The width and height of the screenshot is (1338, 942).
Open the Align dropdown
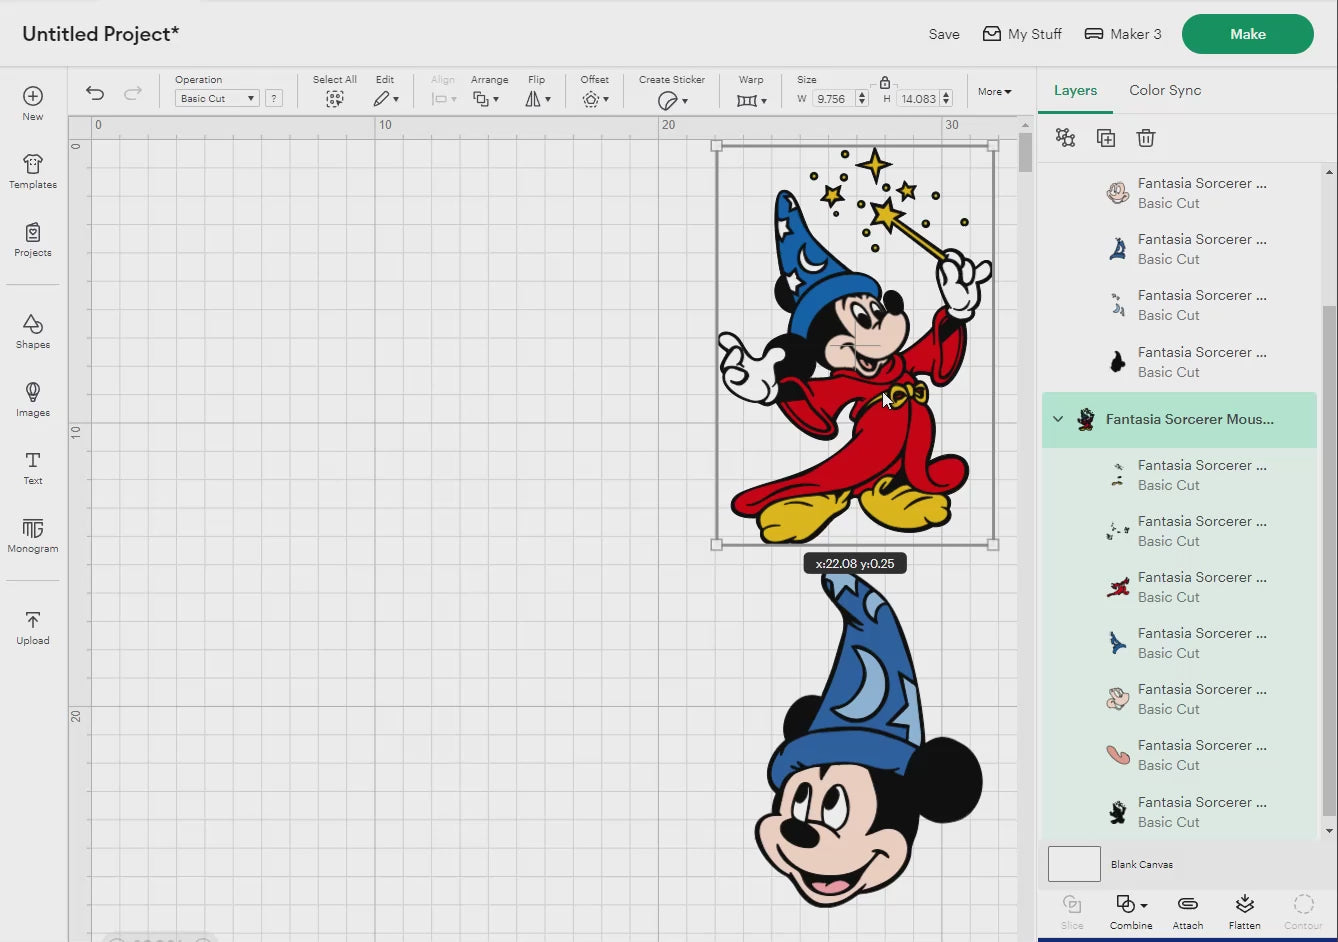(443, 99)
